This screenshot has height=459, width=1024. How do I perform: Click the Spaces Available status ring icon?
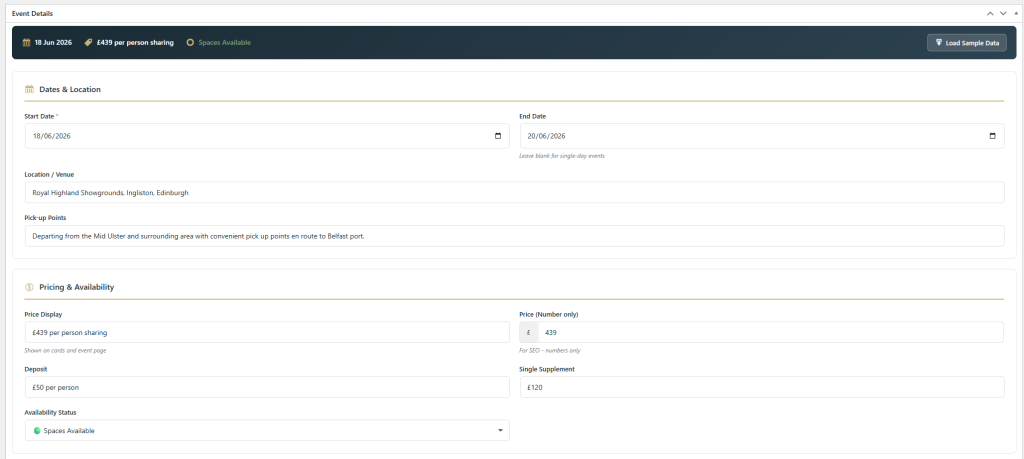[x=190, y=43]
